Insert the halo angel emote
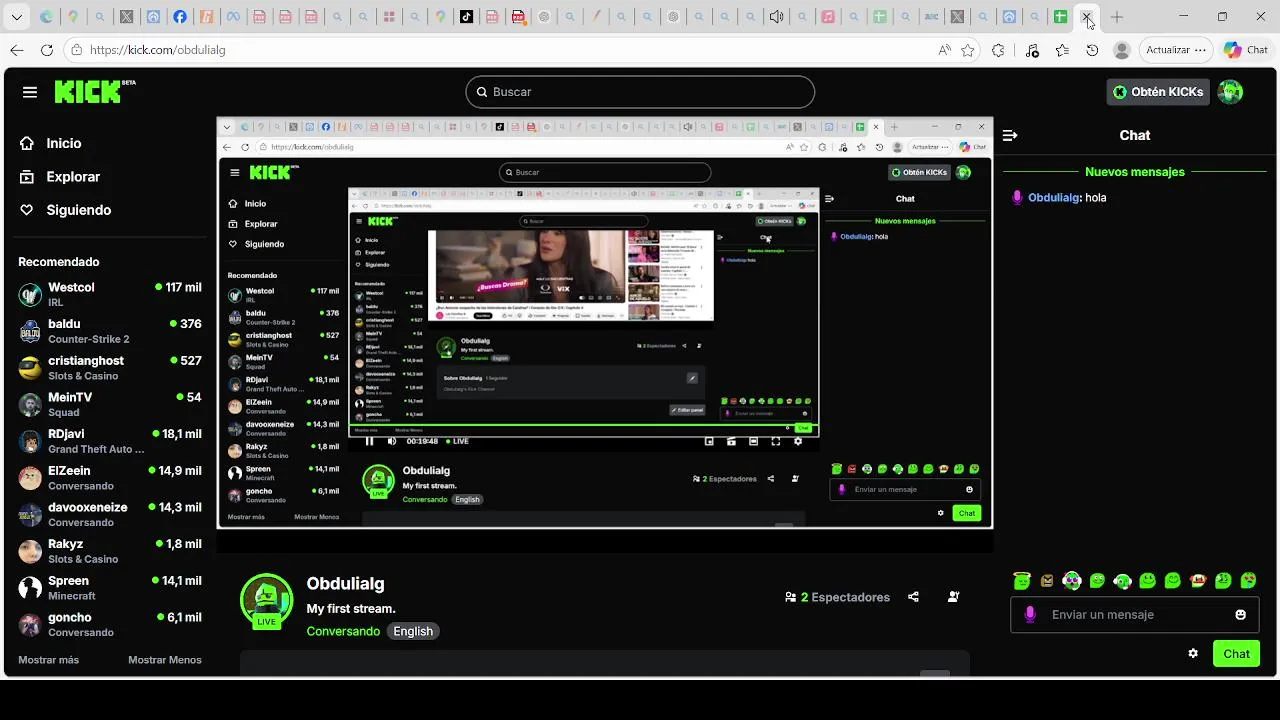 click(x=1021, y=580)
